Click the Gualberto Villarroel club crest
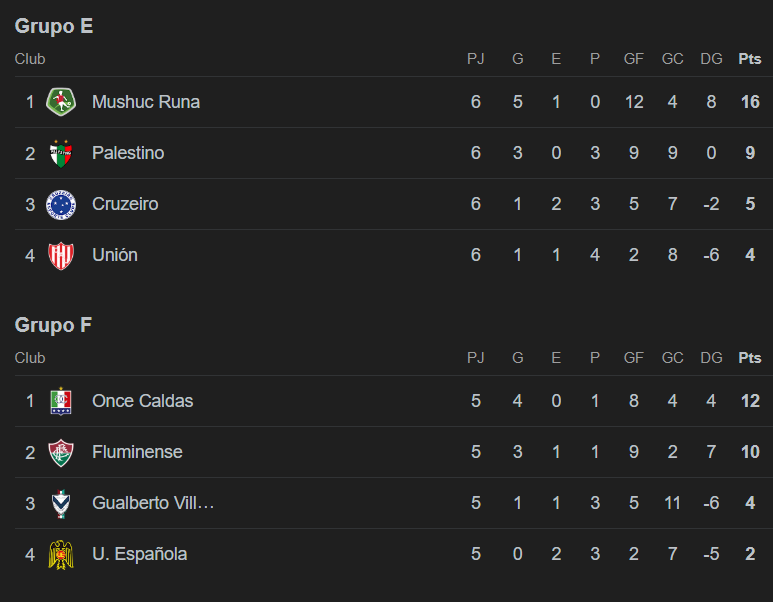 61,503
